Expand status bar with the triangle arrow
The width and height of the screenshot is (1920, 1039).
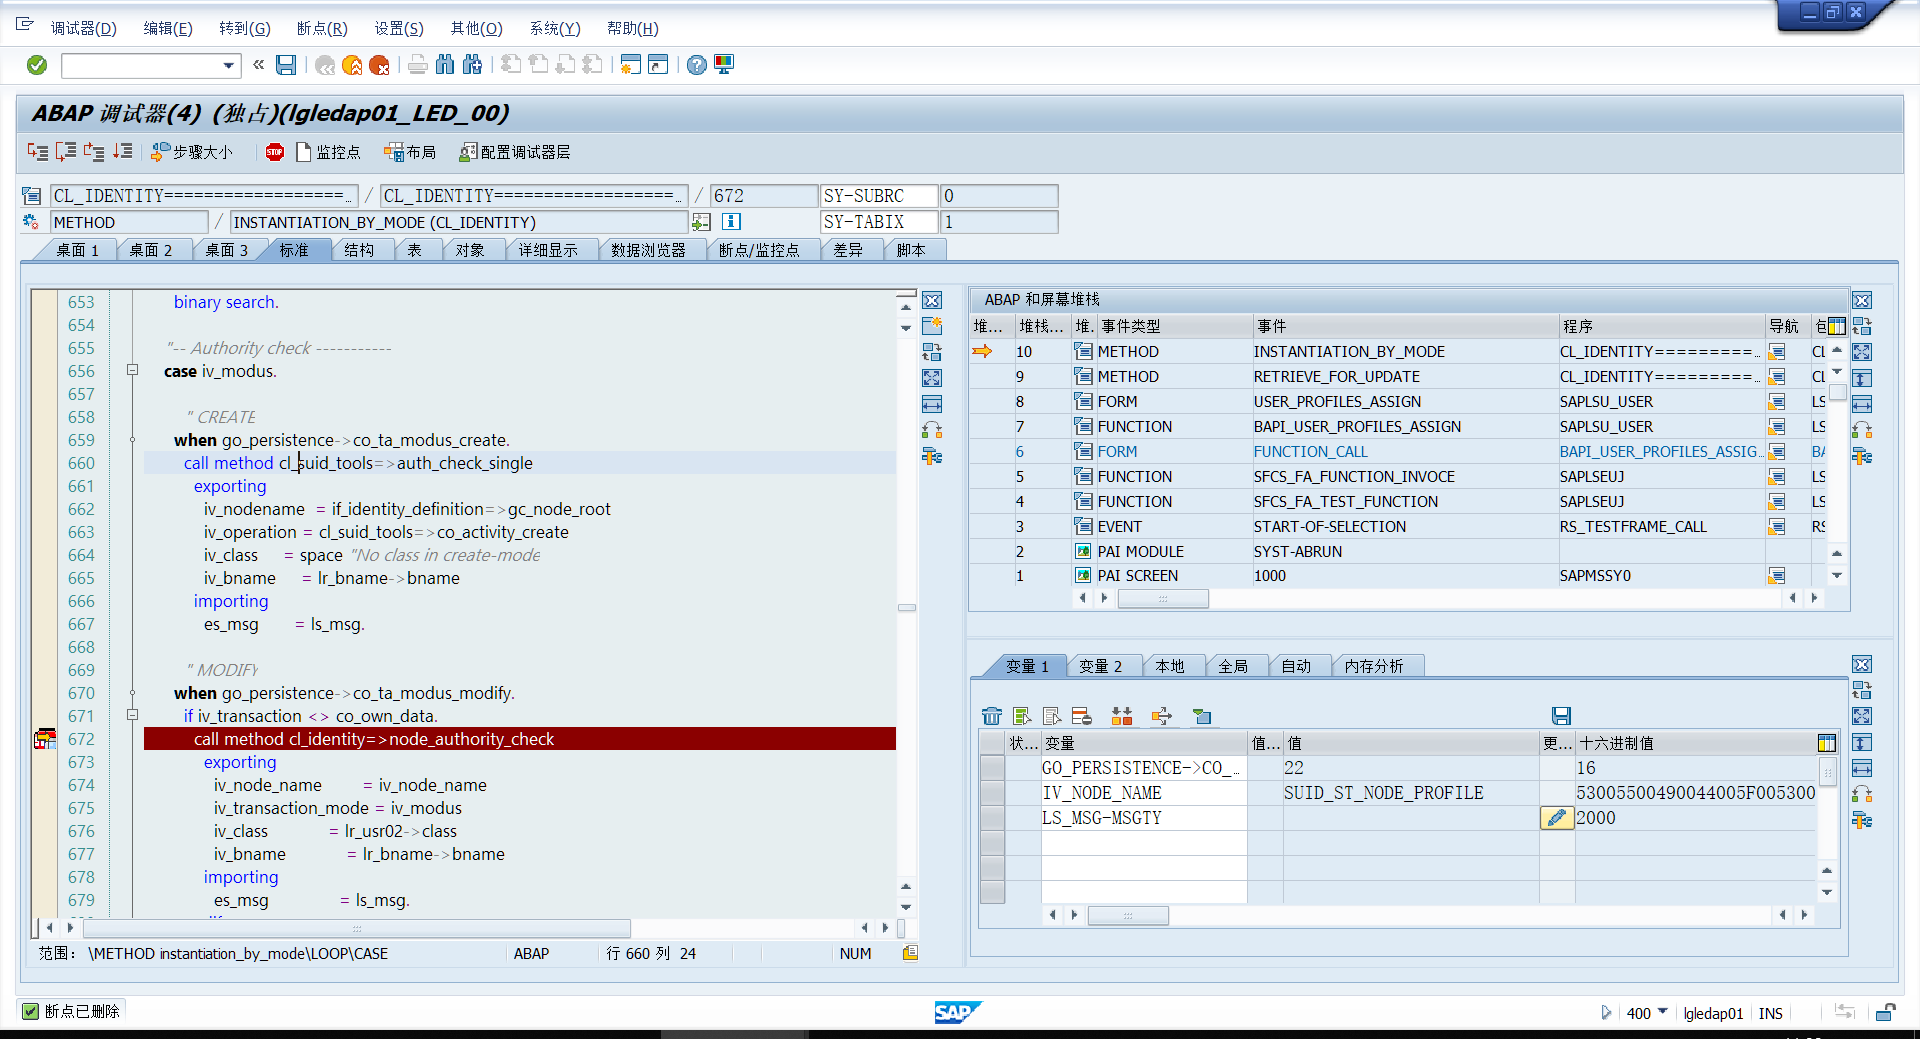coord(1606,1012)
